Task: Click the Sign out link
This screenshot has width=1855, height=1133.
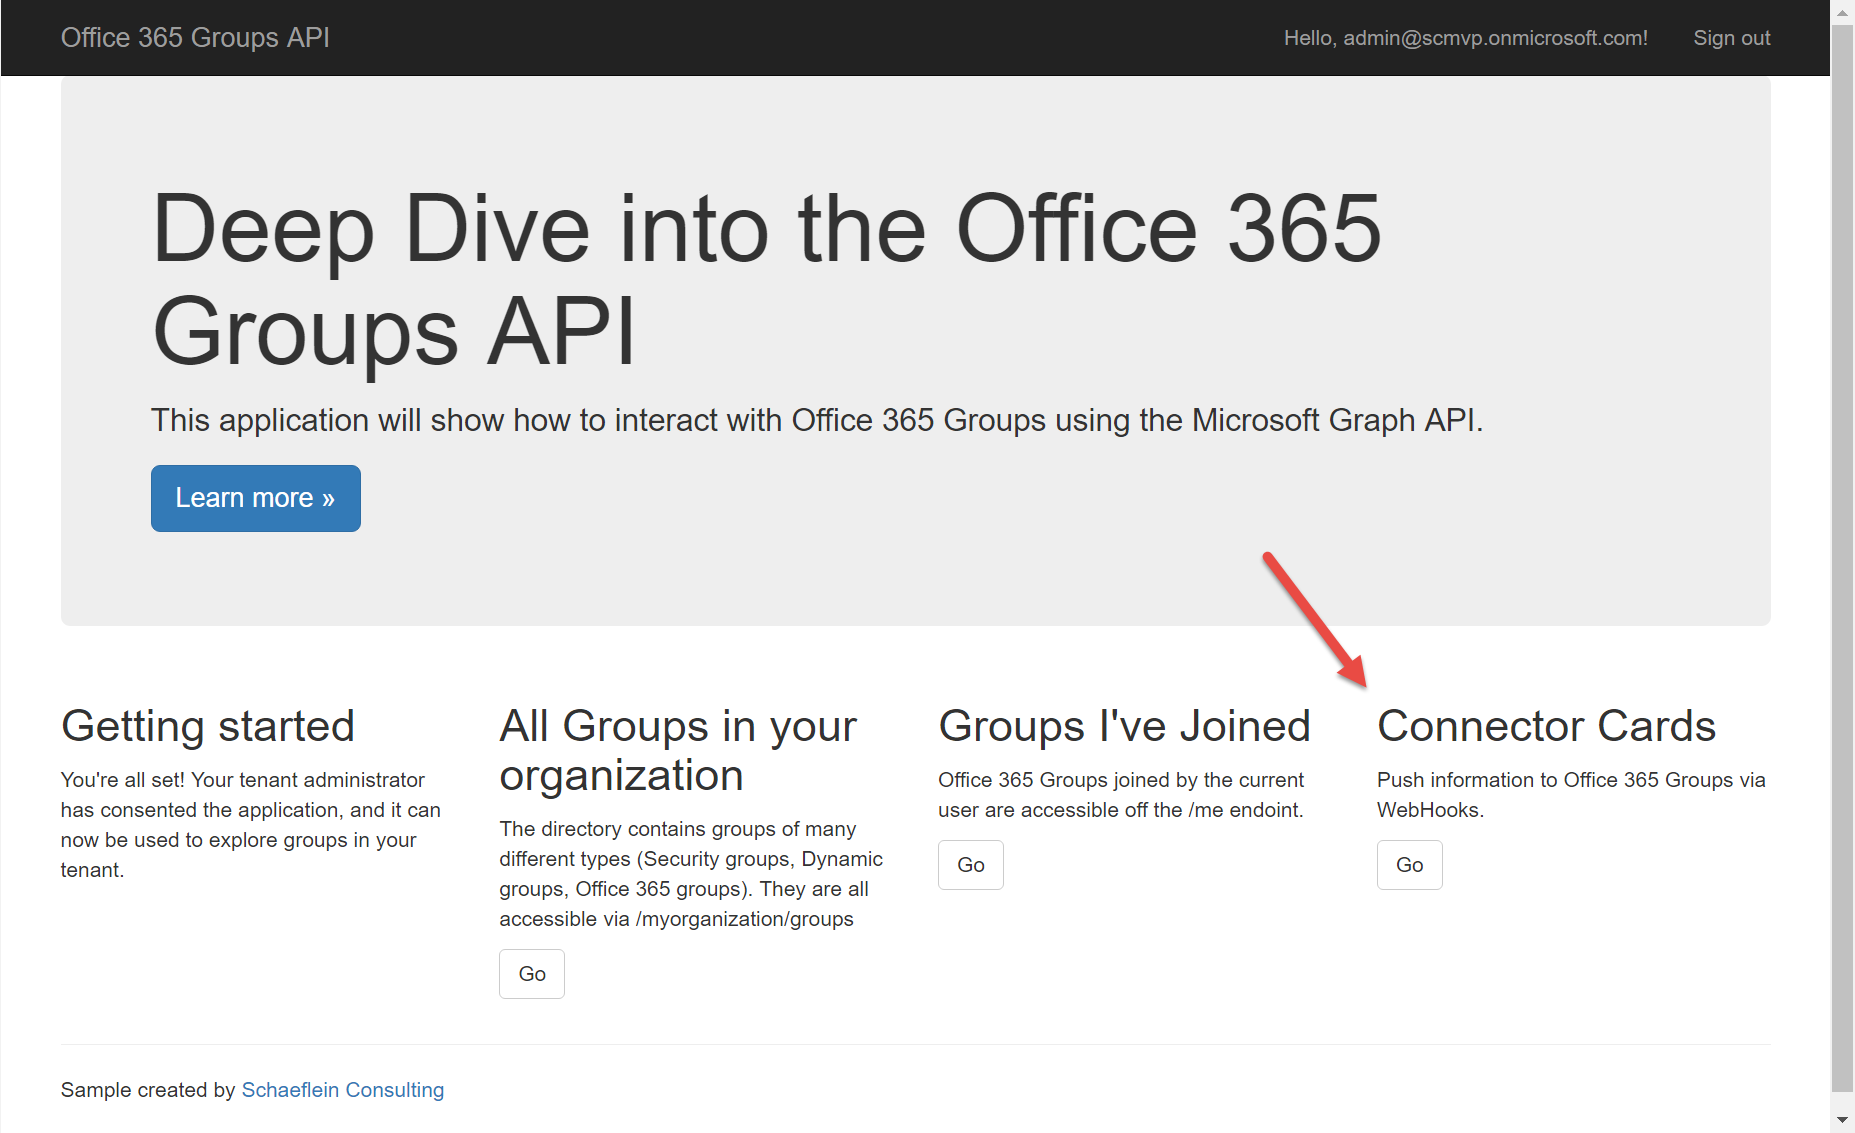Action: (x=1732, y=38)
